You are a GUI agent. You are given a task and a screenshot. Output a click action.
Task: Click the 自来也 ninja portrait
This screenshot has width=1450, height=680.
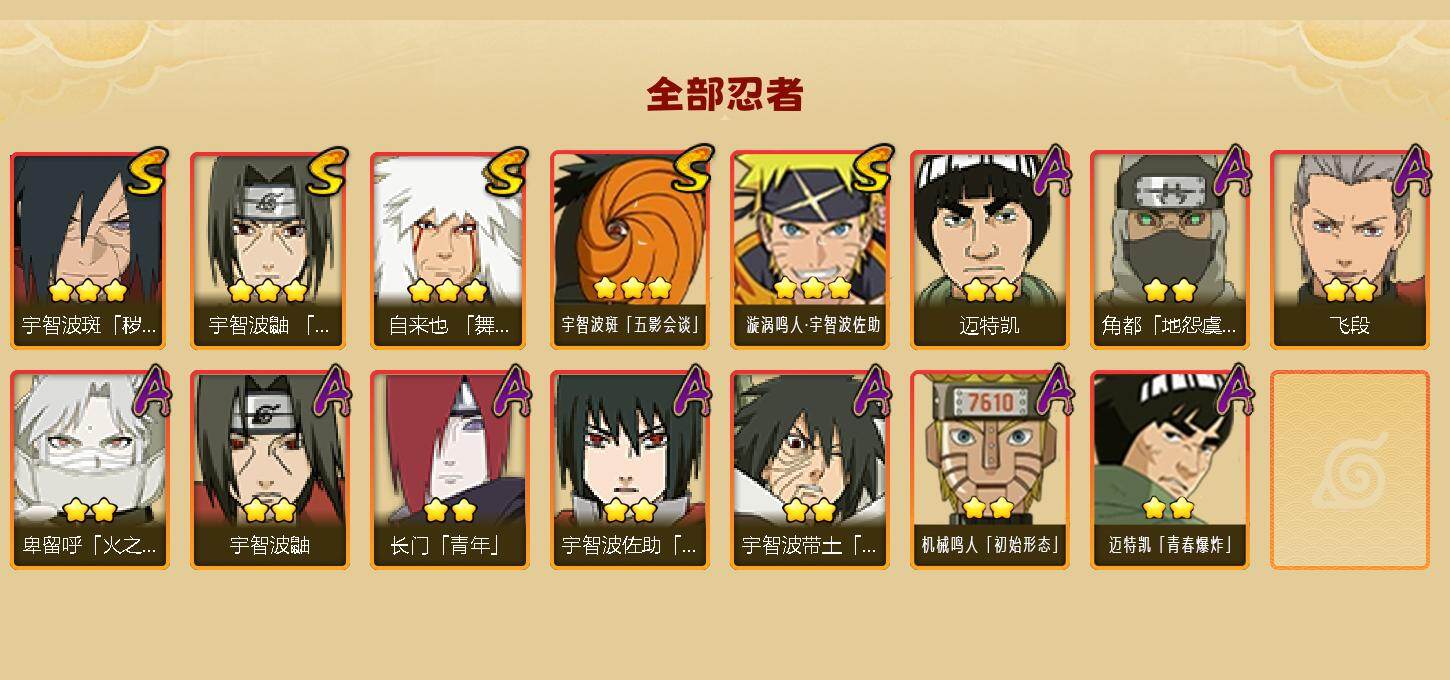point(449,228)
